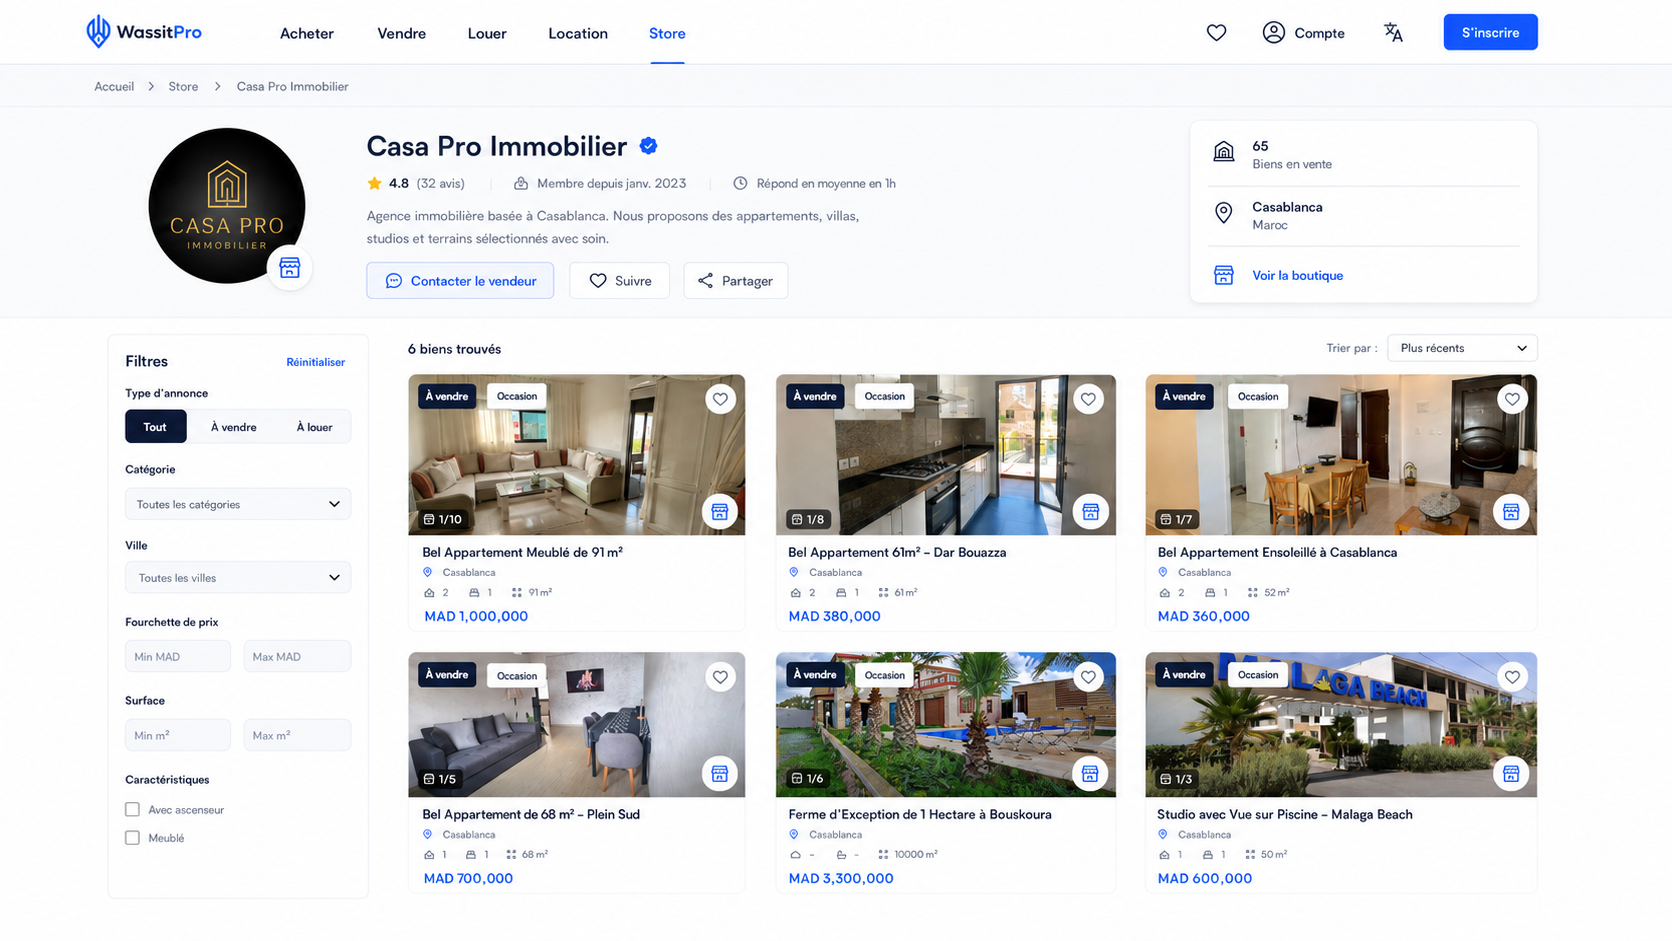
Task: Click the building icon beside 65 Biens en vente
Action: [1224, 152]
